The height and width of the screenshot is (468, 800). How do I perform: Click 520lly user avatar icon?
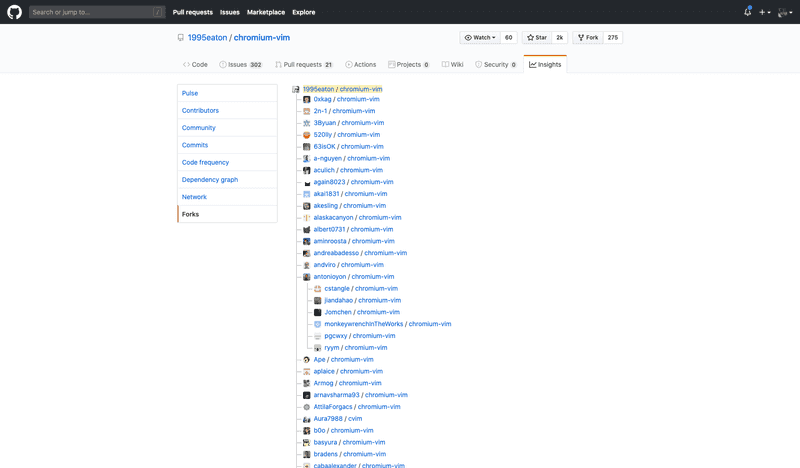pos(307,135)
